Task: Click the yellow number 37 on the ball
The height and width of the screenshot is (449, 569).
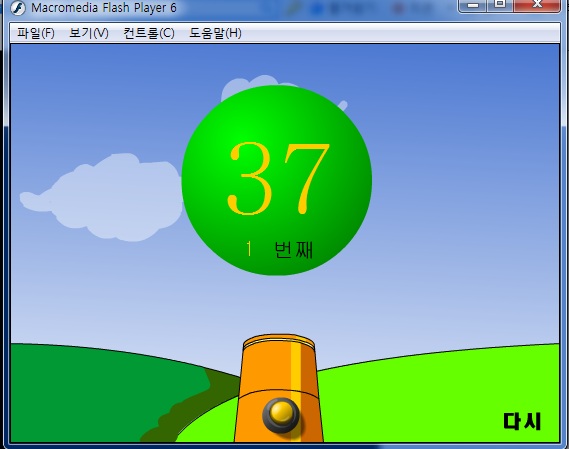Action: pos(278,179)
